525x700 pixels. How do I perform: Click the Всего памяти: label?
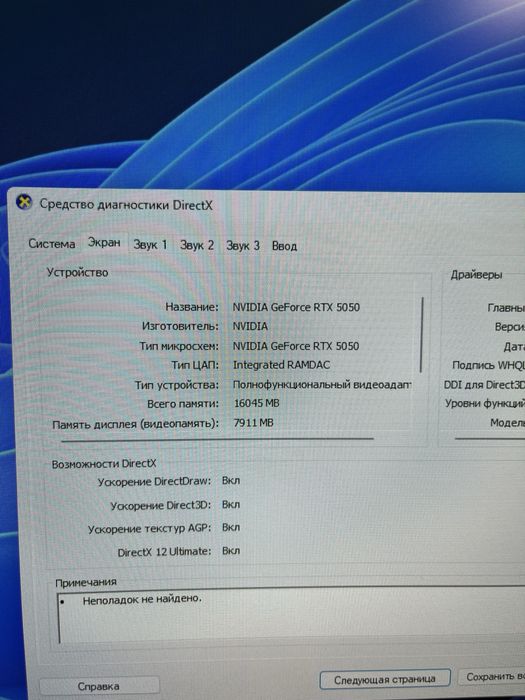click(183, 404)
